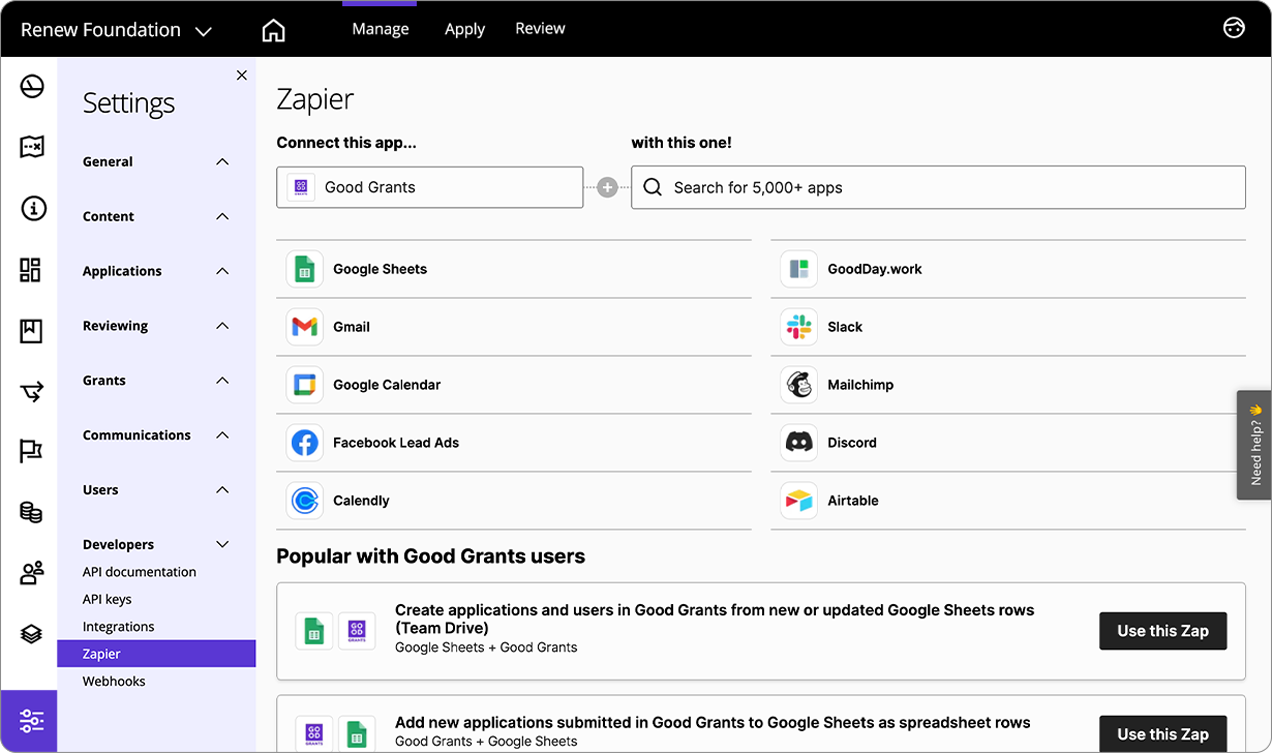
Task: Open the coins stack icon in sidebar
Action: [x=32, y=512]
